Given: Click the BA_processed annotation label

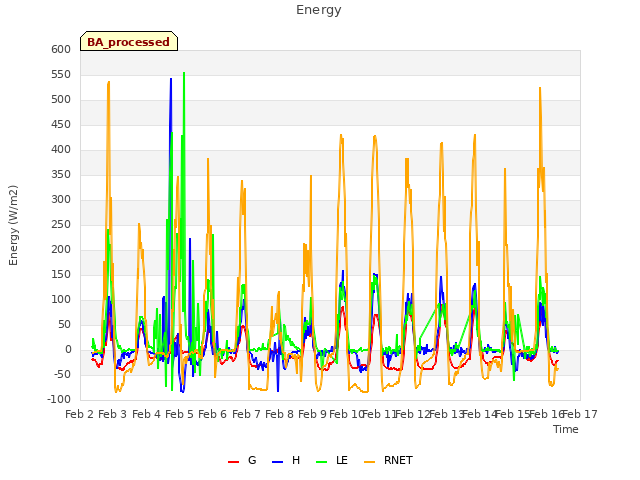Looking at the screenshot, I should point(129,41).
